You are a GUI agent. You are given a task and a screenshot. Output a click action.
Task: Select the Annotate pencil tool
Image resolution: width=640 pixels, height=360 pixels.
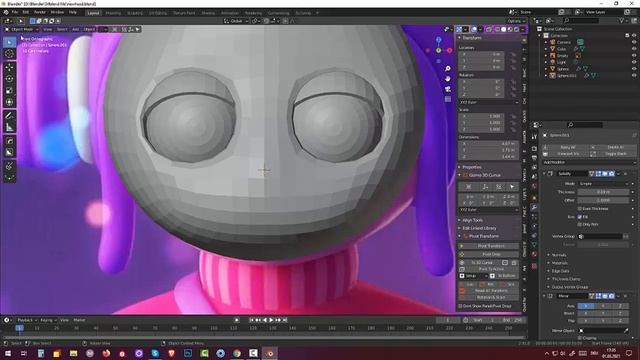click(x=10, y=116)
